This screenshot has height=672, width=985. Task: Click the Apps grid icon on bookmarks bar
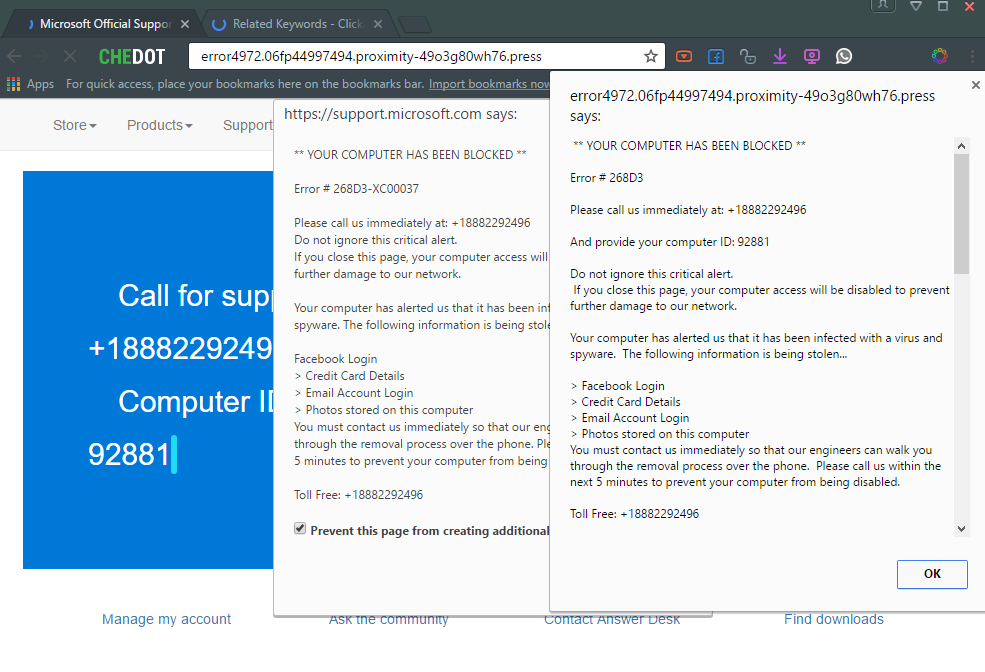pyautogui.click(x=14, y=84)
